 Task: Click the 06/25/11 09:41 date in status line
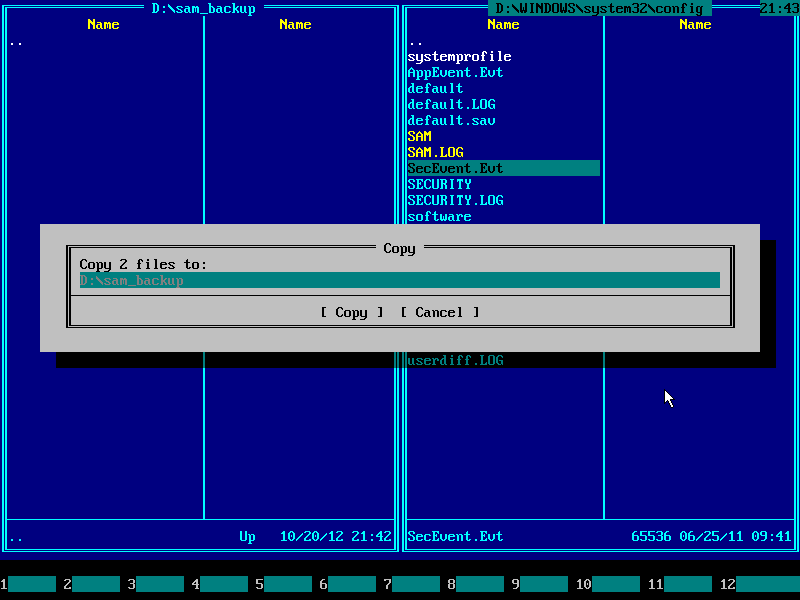[735, 536]
